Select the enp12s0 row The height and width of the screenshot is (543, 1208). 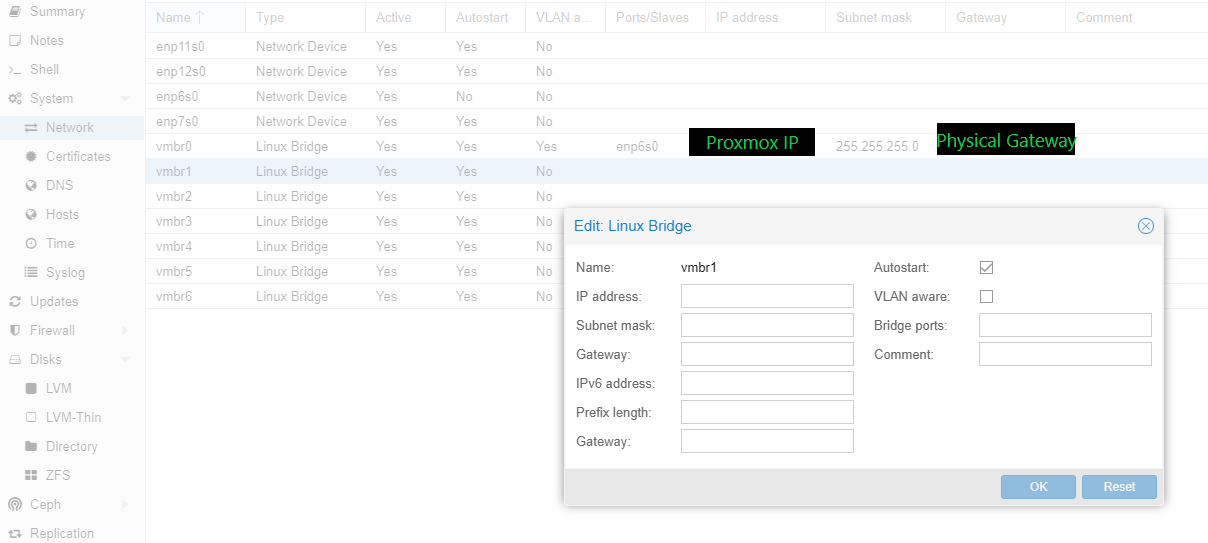pos(676,72)
